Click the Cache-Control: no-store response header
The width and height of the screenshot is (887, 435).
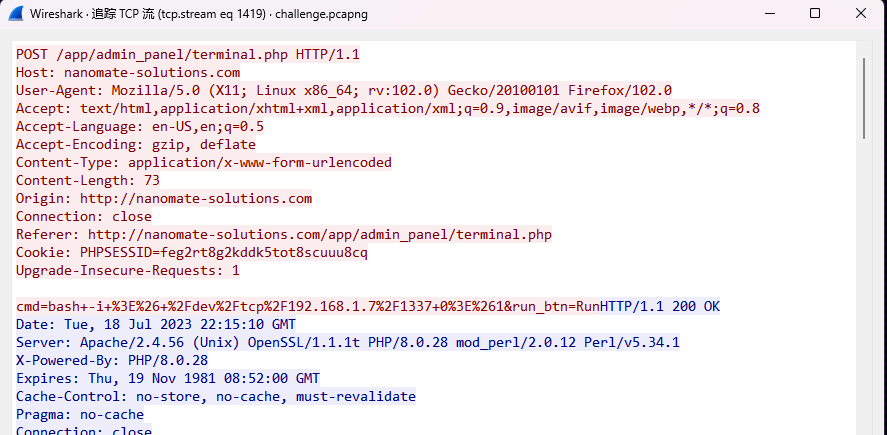click(x=216, y=397)
